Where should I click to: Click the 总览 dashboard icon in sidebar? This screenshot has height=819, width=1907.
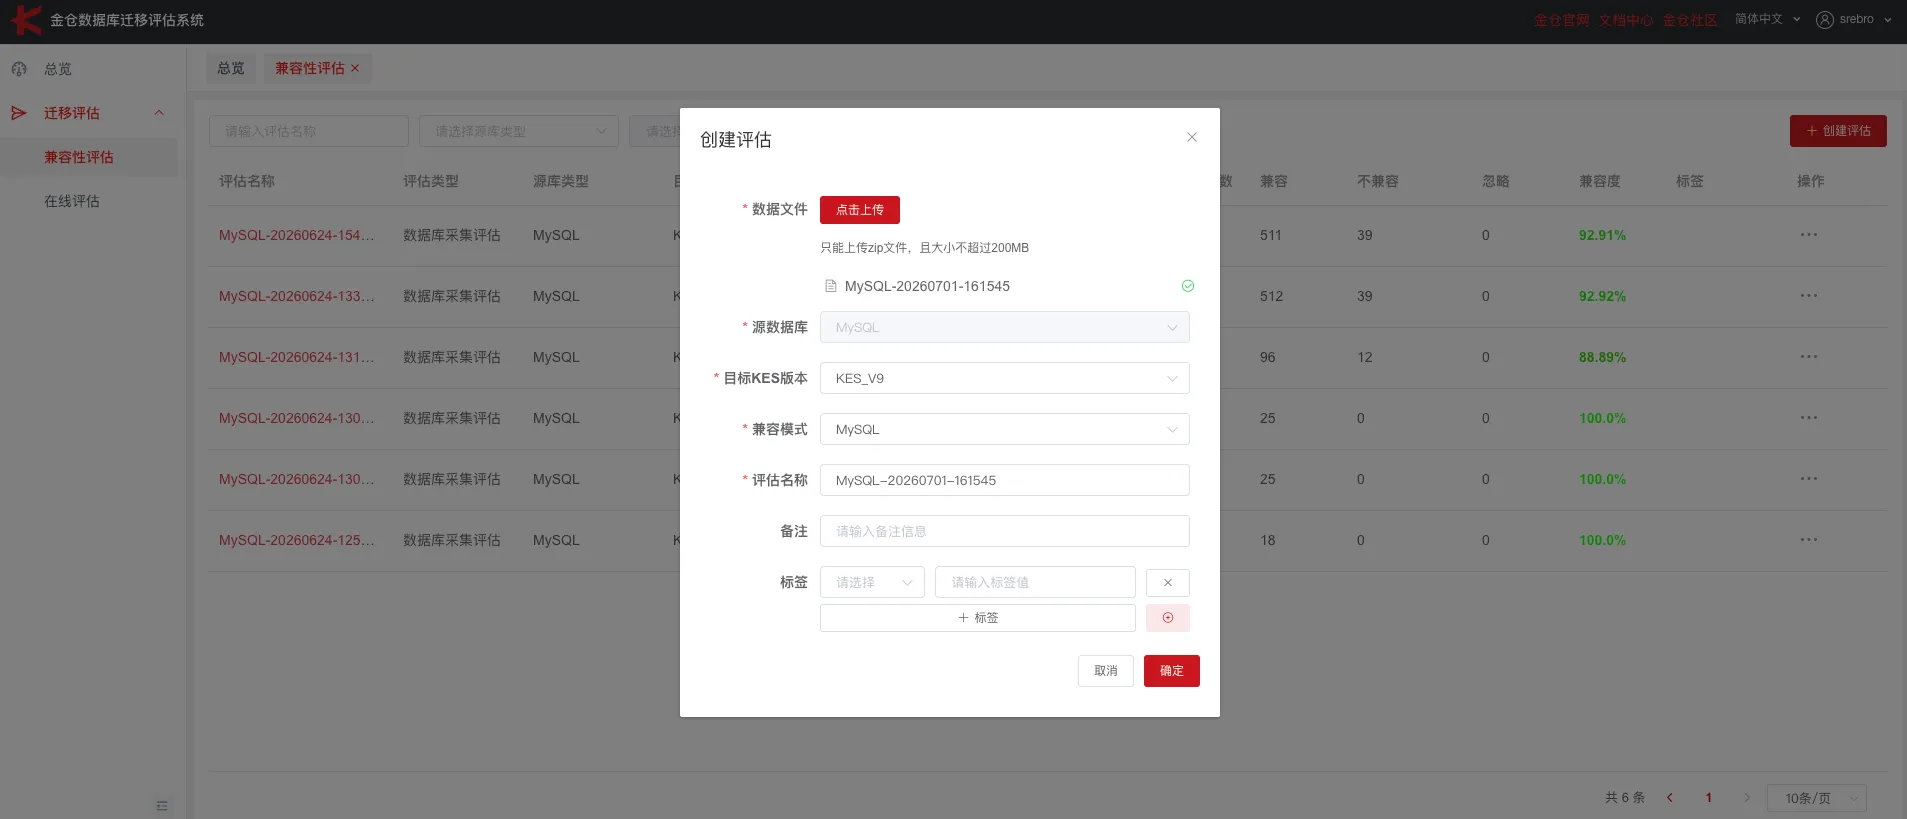click(19, 69)
